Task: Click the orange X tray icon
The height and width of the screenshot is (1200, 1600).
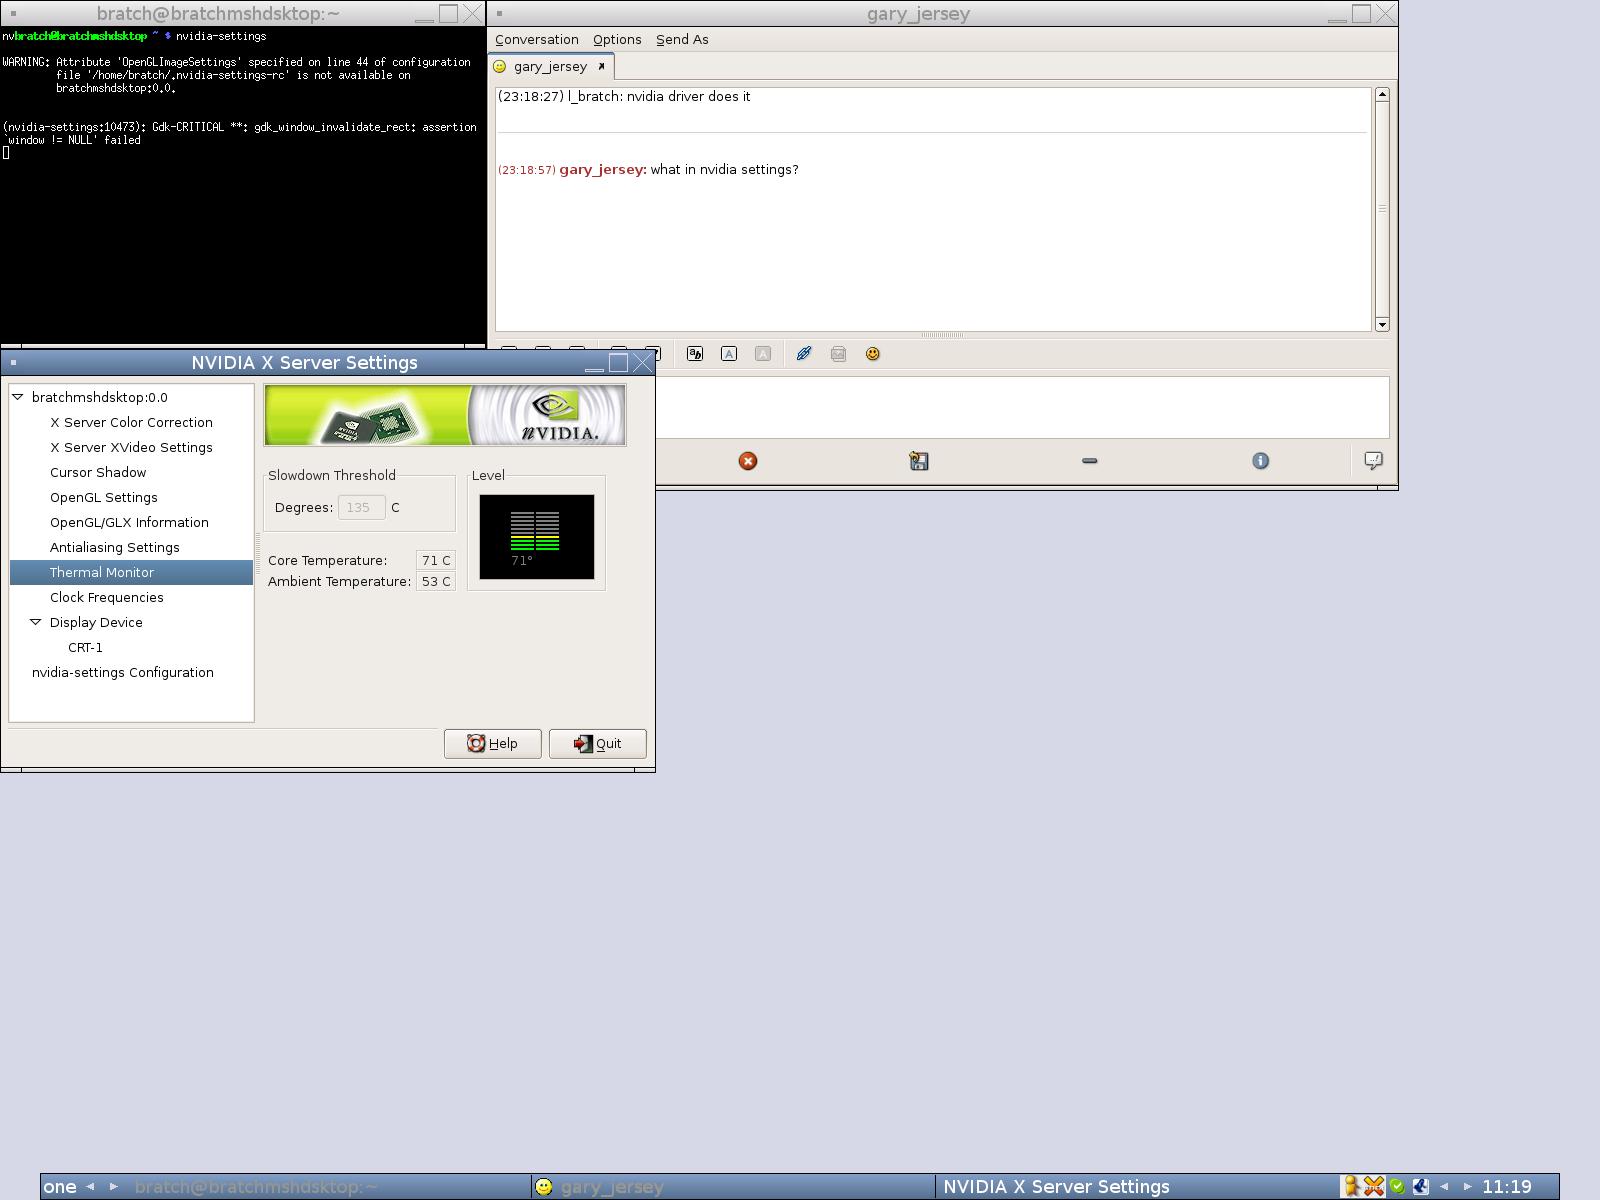Action: [x=1374, y=1187]
